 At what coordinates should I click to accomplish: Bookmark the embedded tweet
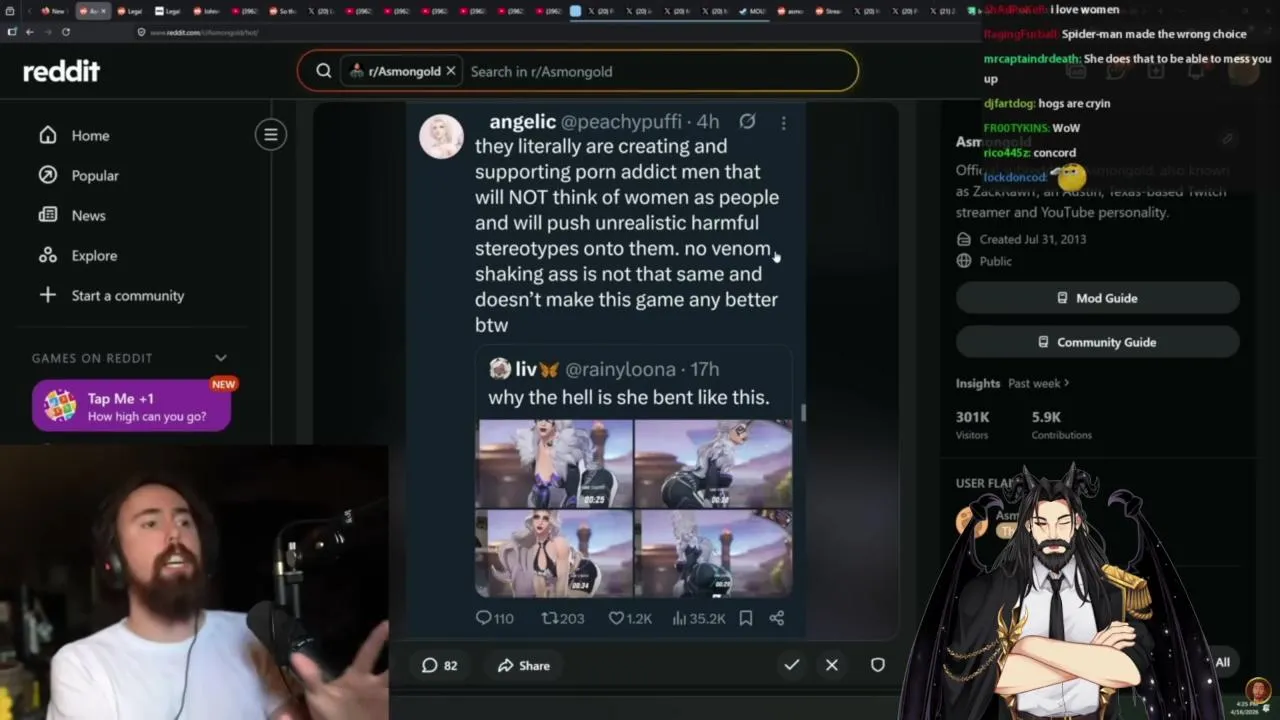(746, 618)
